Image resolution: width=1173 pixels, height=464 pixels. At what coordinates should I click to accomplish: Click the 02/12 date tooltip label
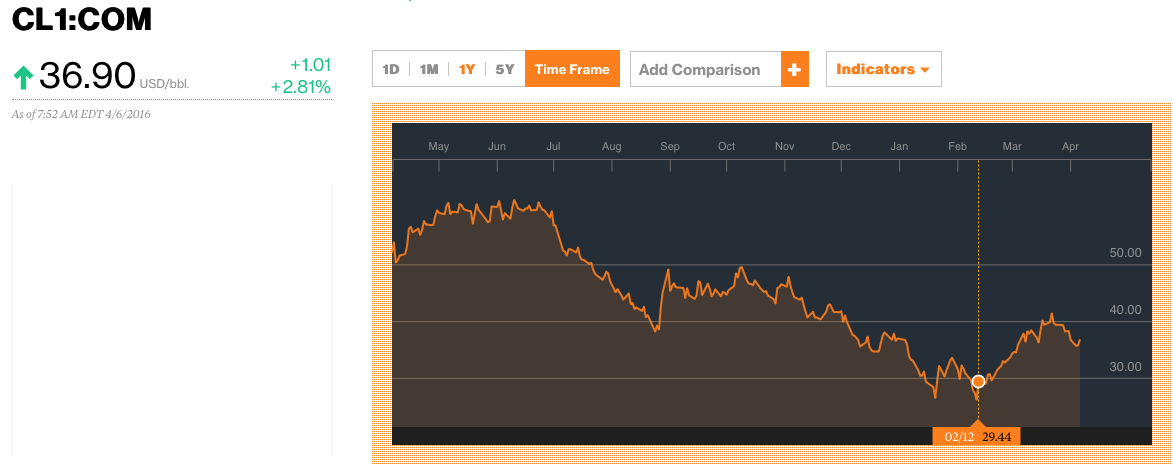(959, 436)
